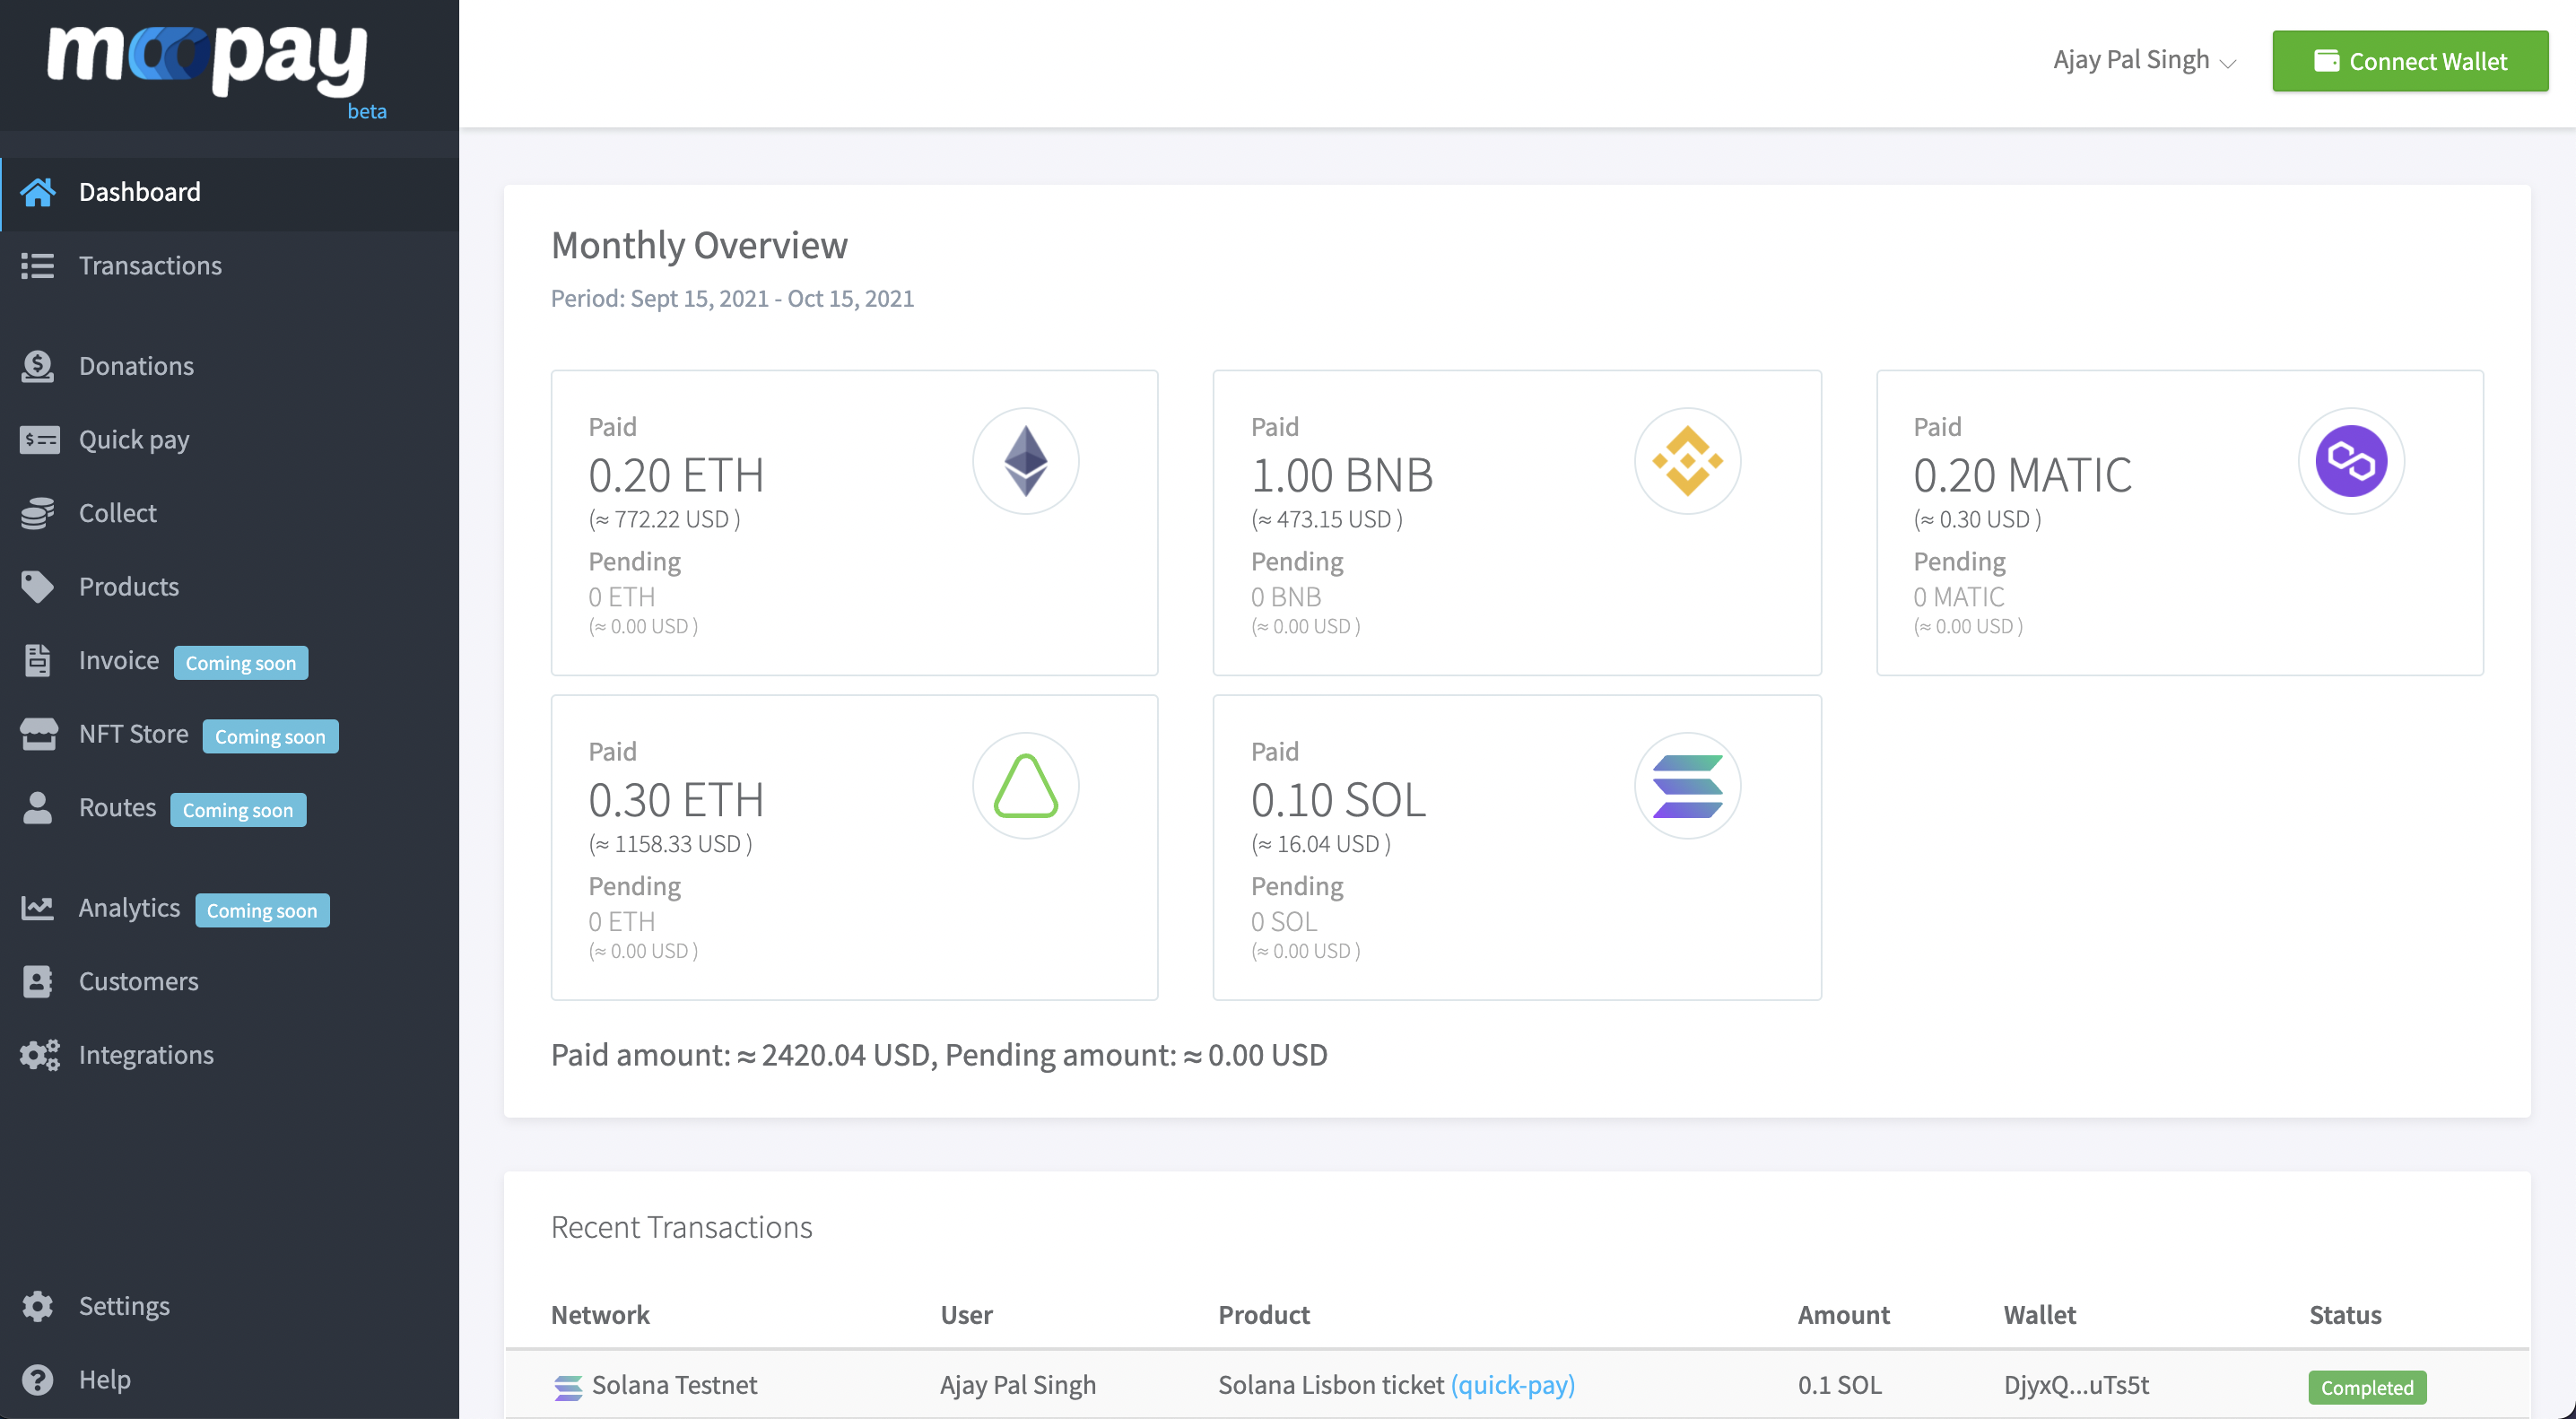2576x1419 pixels.
Task: Go to the Transactions menu item
Action: (x=150, y=266)
